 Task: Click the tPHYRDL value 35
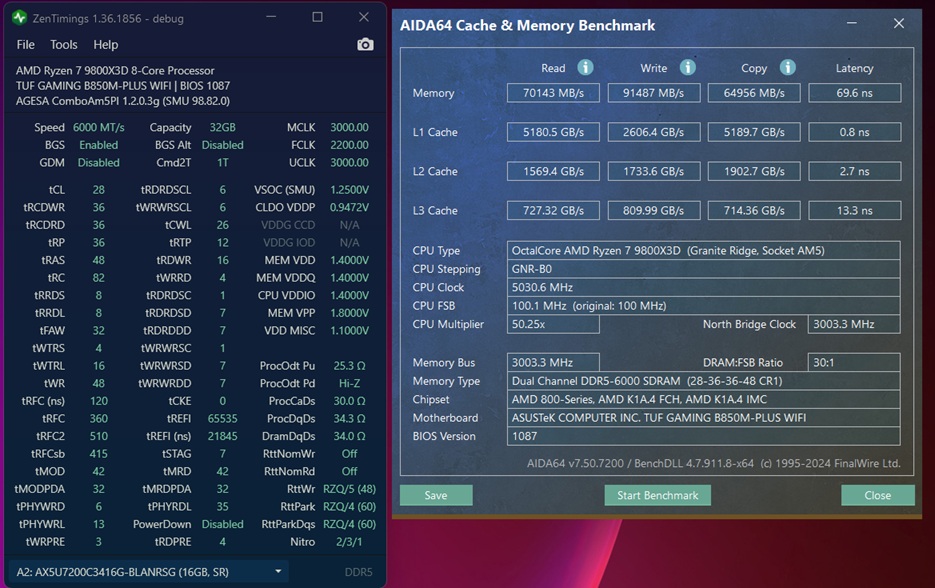click(222, 507)
